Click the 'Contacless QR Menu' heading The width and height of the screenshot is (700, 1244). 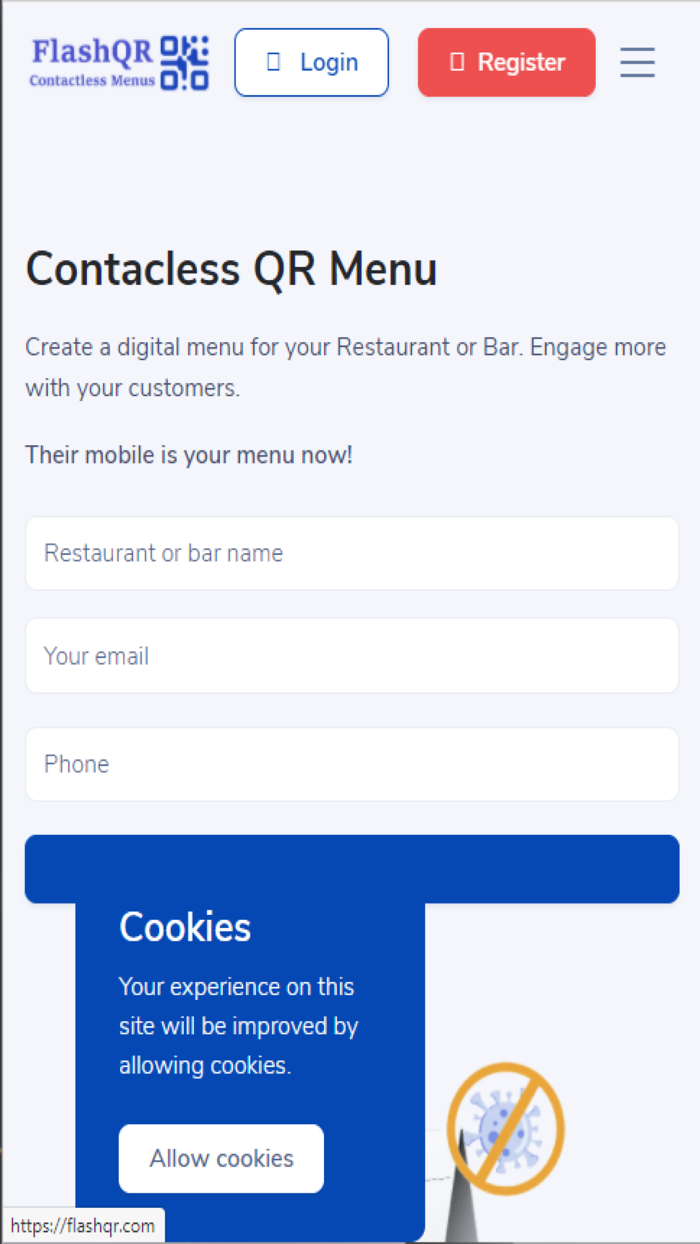click(x=232, y=268)
